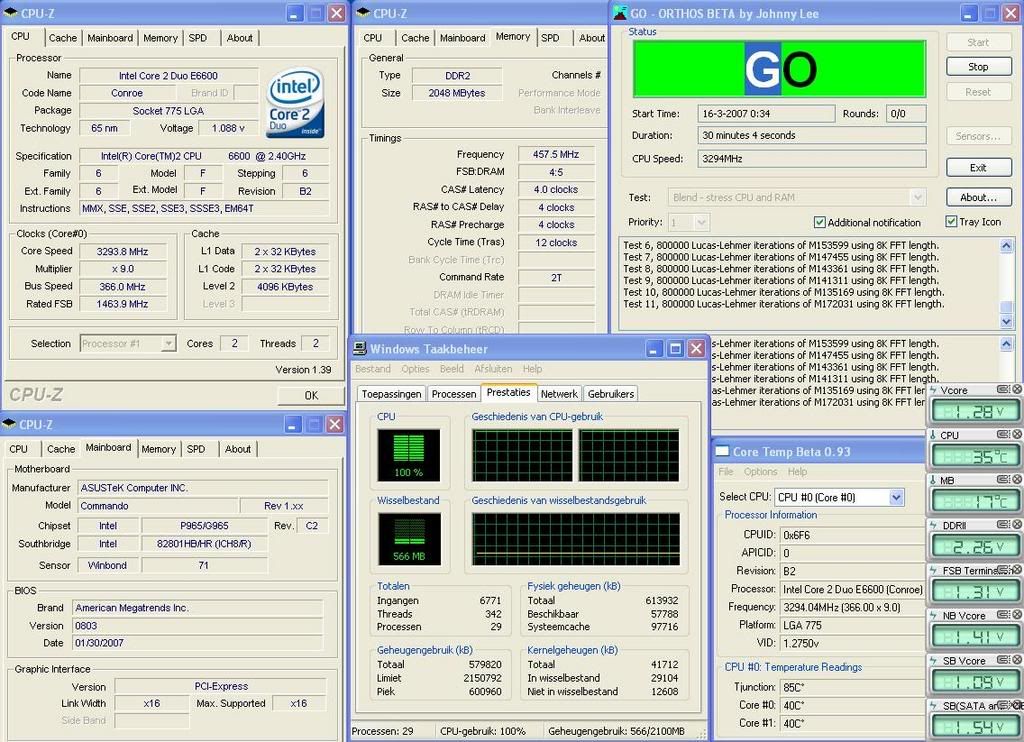Click the Start Time field in ORTHOS
Viewport: 1024px width, 742px height.
coord(766,114)
